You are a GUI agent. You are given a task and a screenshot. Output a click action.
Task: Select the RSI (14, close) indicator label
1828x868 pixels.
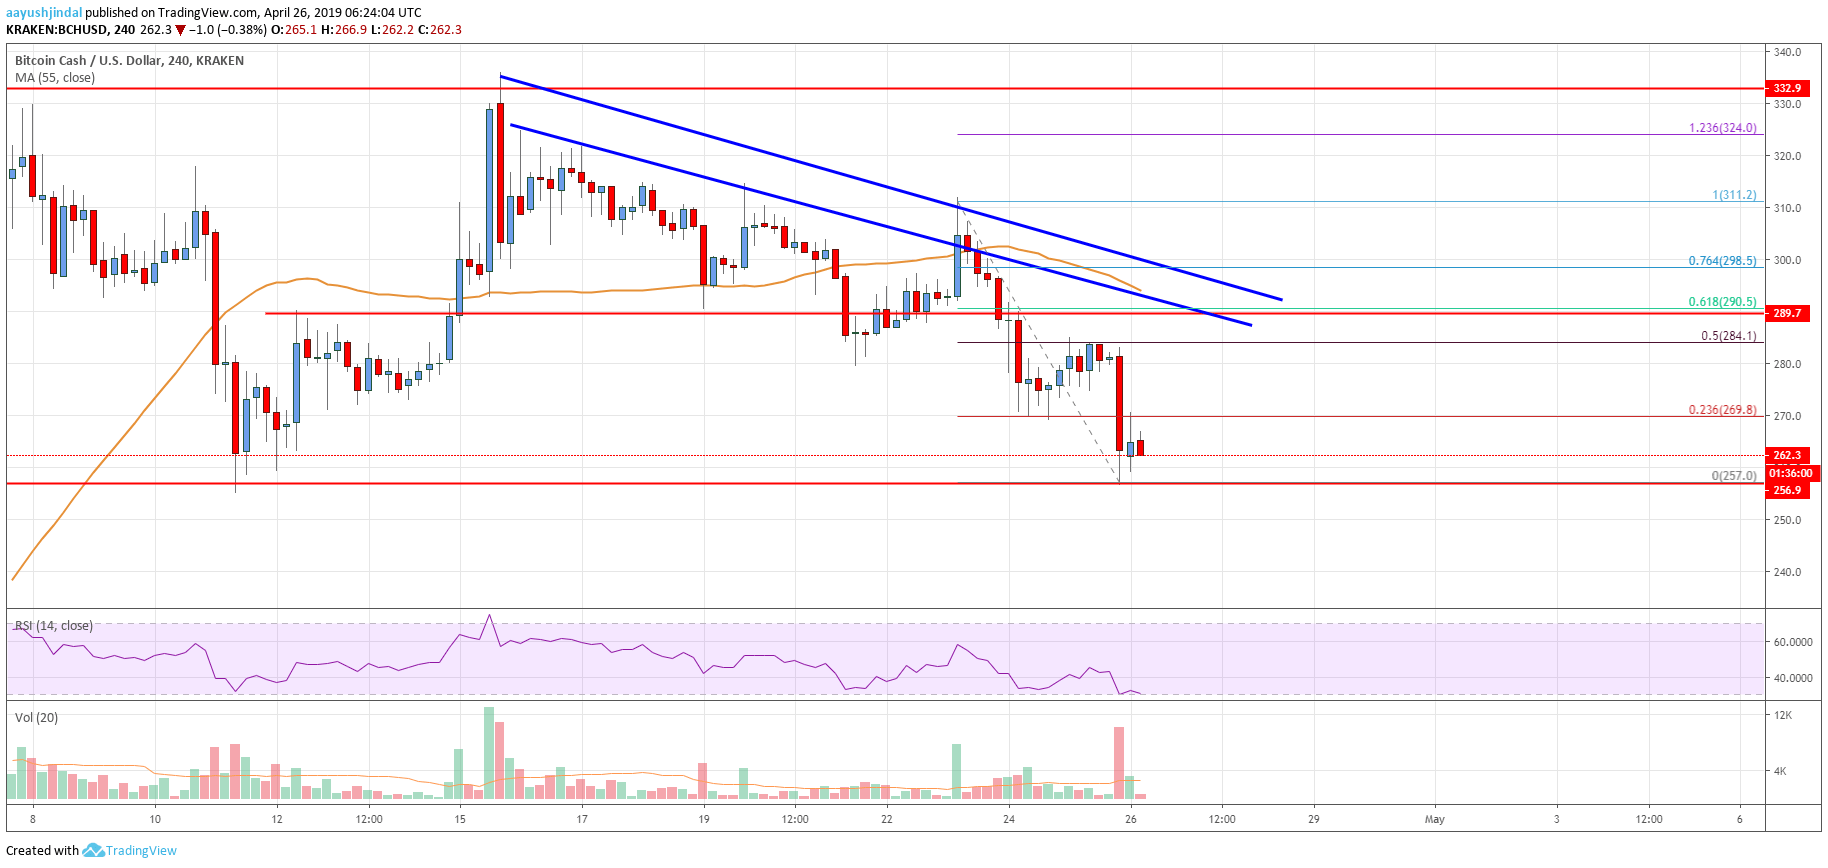coord(54,626)
